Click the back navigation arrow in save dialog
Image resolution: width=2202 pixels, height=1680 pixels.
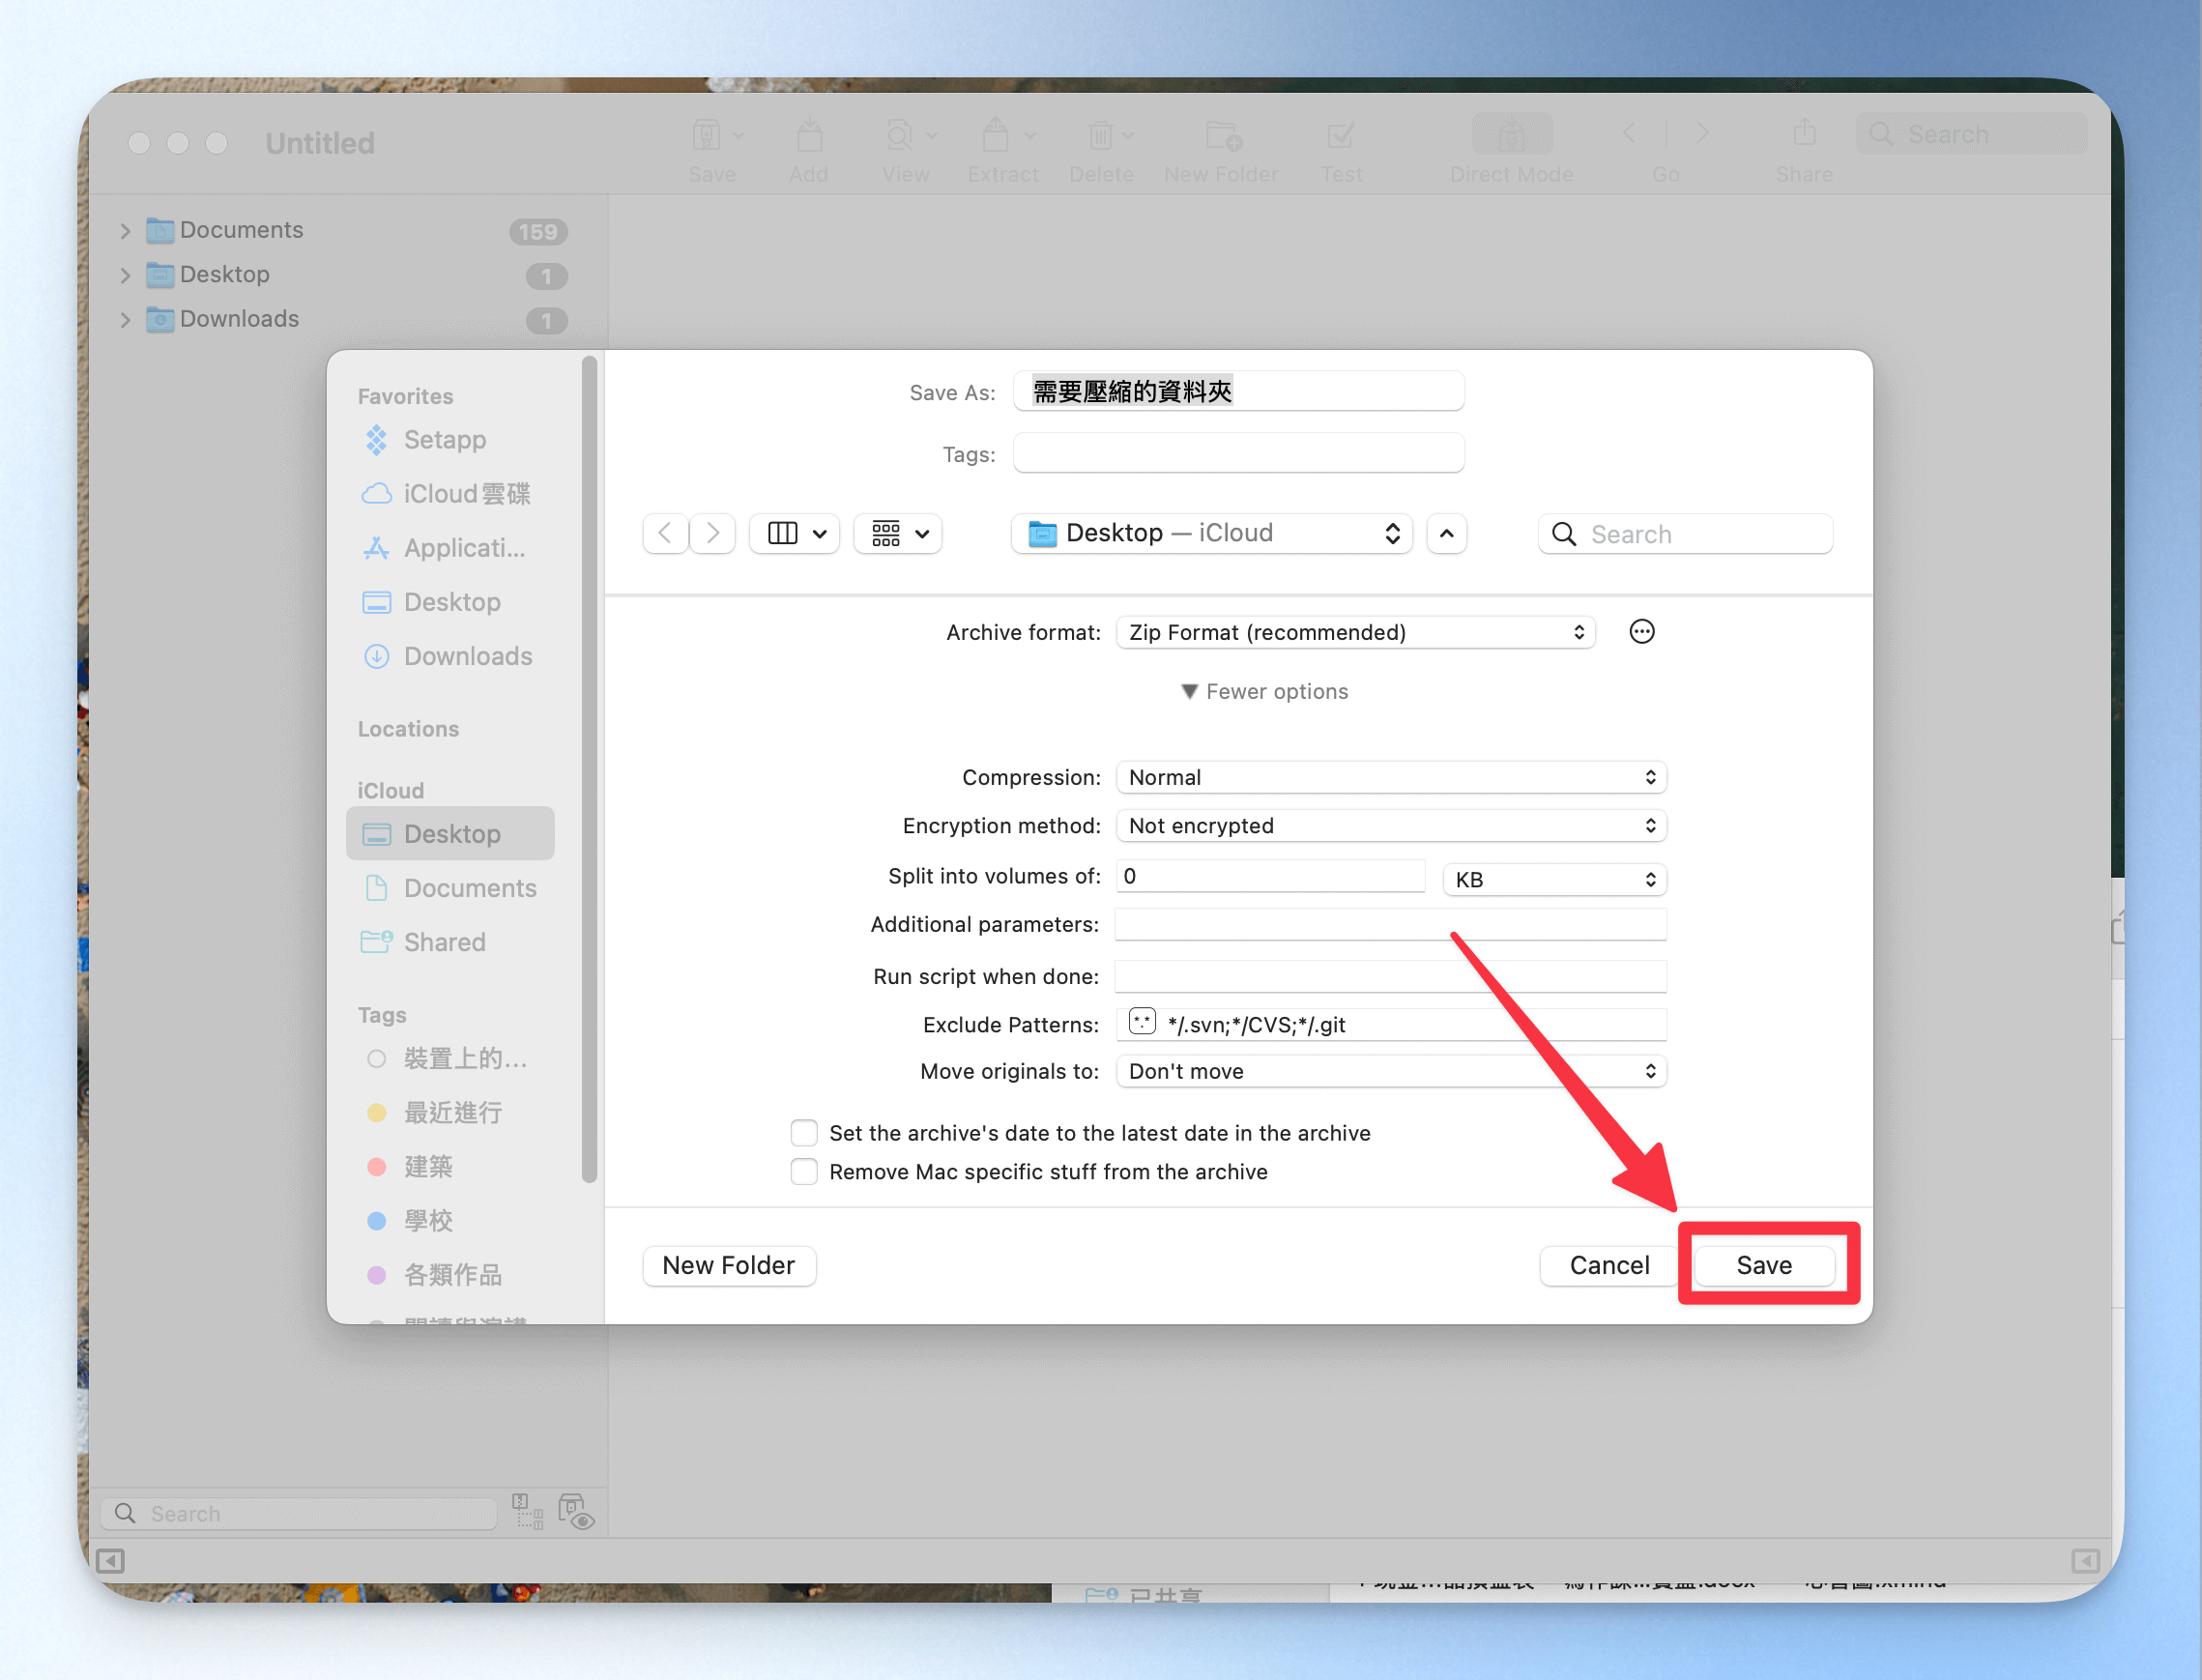click(665, 533)
